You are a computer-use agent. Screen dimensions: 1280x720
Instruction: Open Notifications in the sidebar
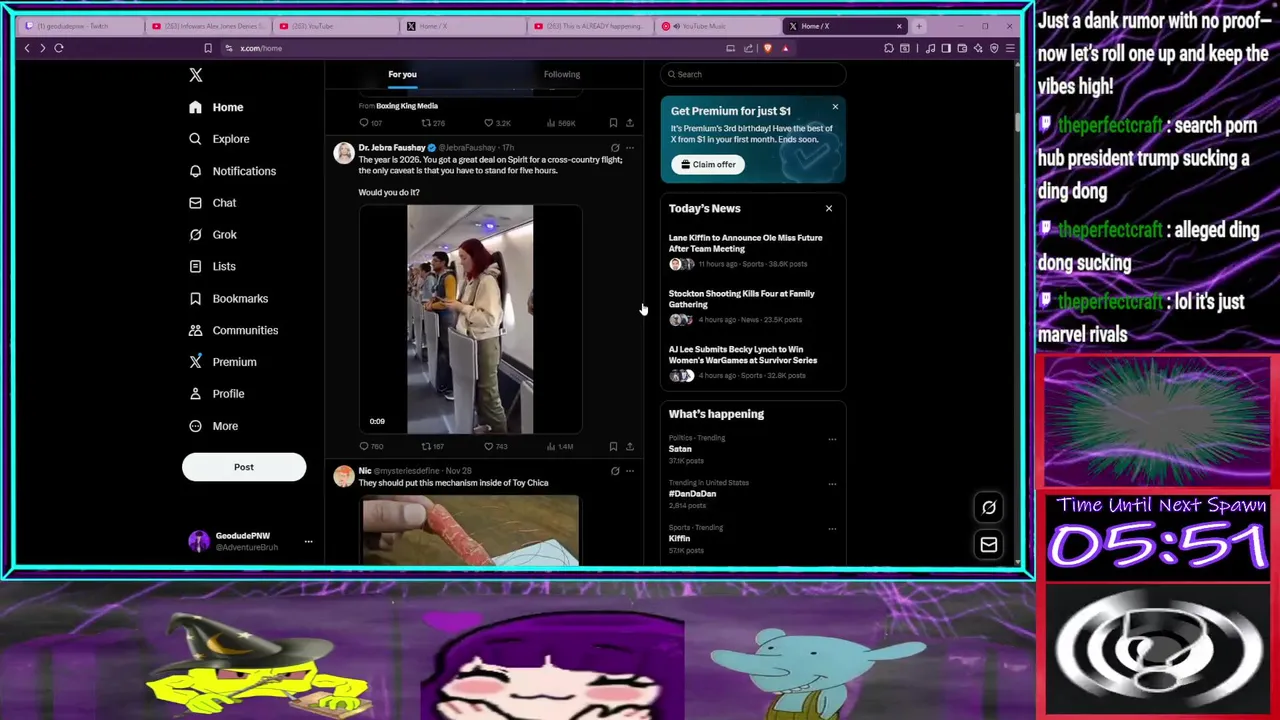[232, 171]
